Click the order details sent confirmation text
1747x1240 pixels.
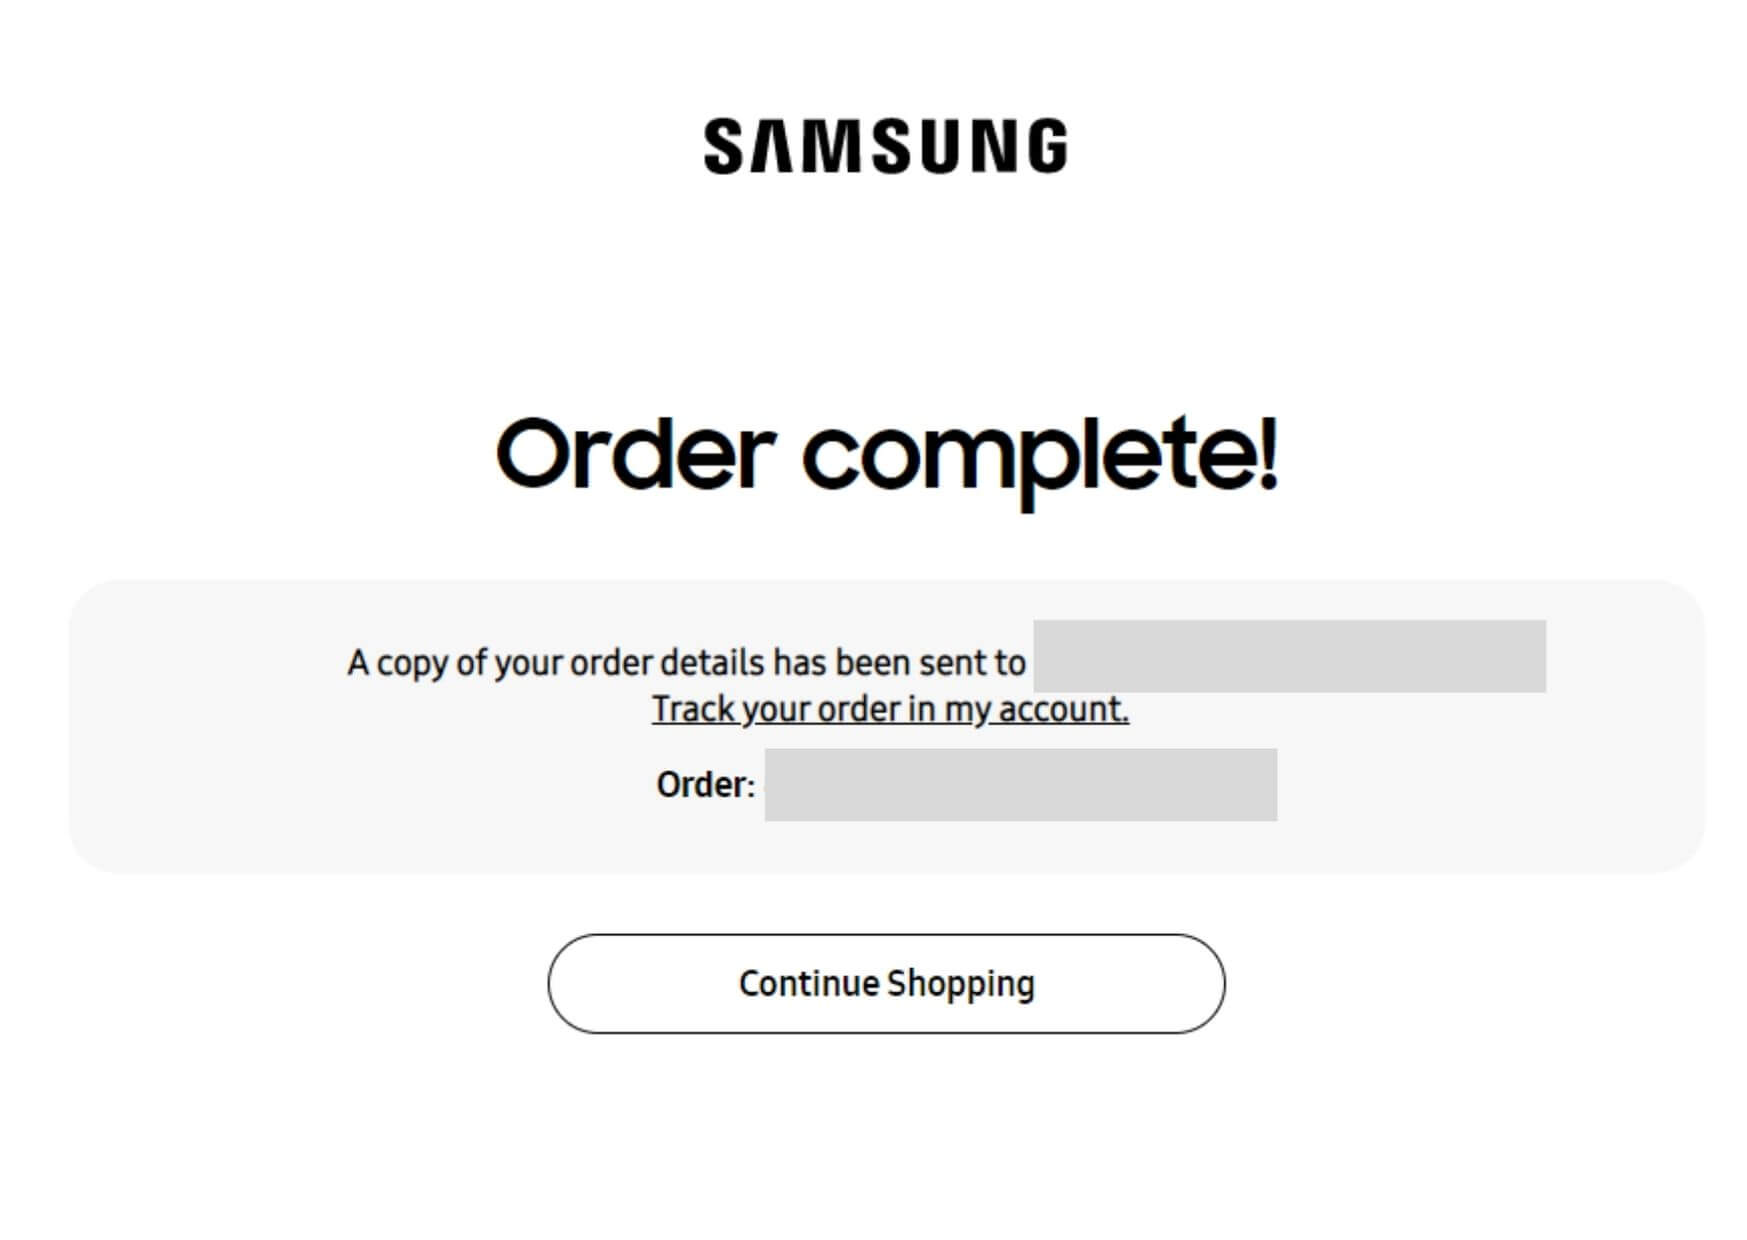click(x=686, y=663)
